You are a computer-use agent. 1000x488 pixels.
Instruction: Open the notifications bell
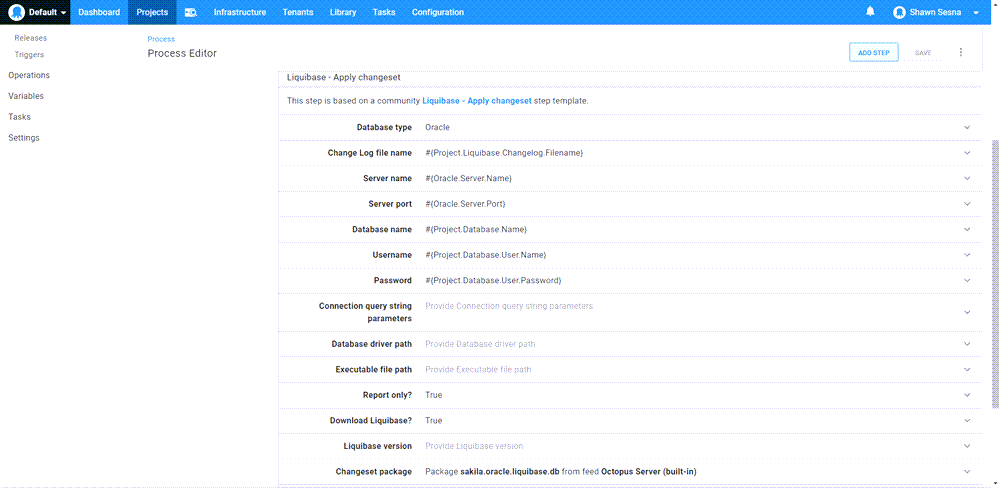[870, 12]
